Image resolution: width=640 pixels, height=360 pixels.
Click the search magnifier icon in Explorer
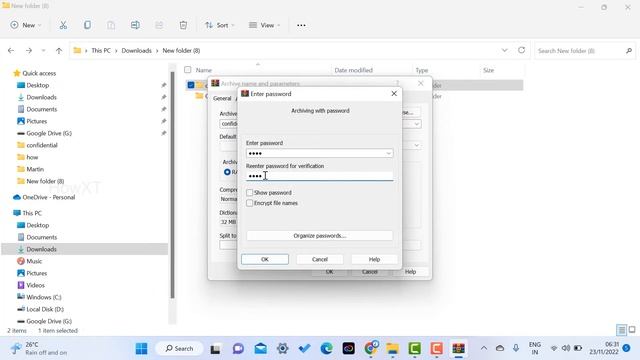point(629,51)
